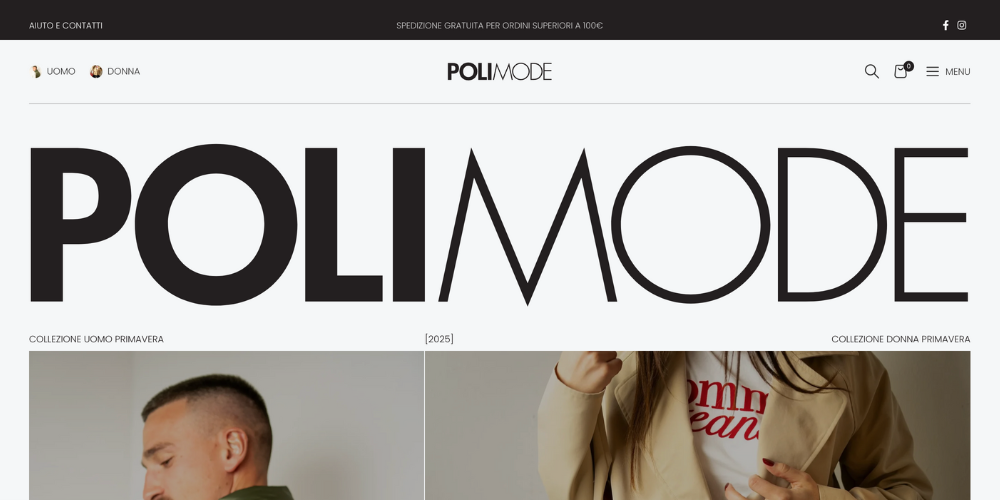This screenshot has width=1000, height=500.
Task: Click the [2025] label
Action: [x=439, y=339]
